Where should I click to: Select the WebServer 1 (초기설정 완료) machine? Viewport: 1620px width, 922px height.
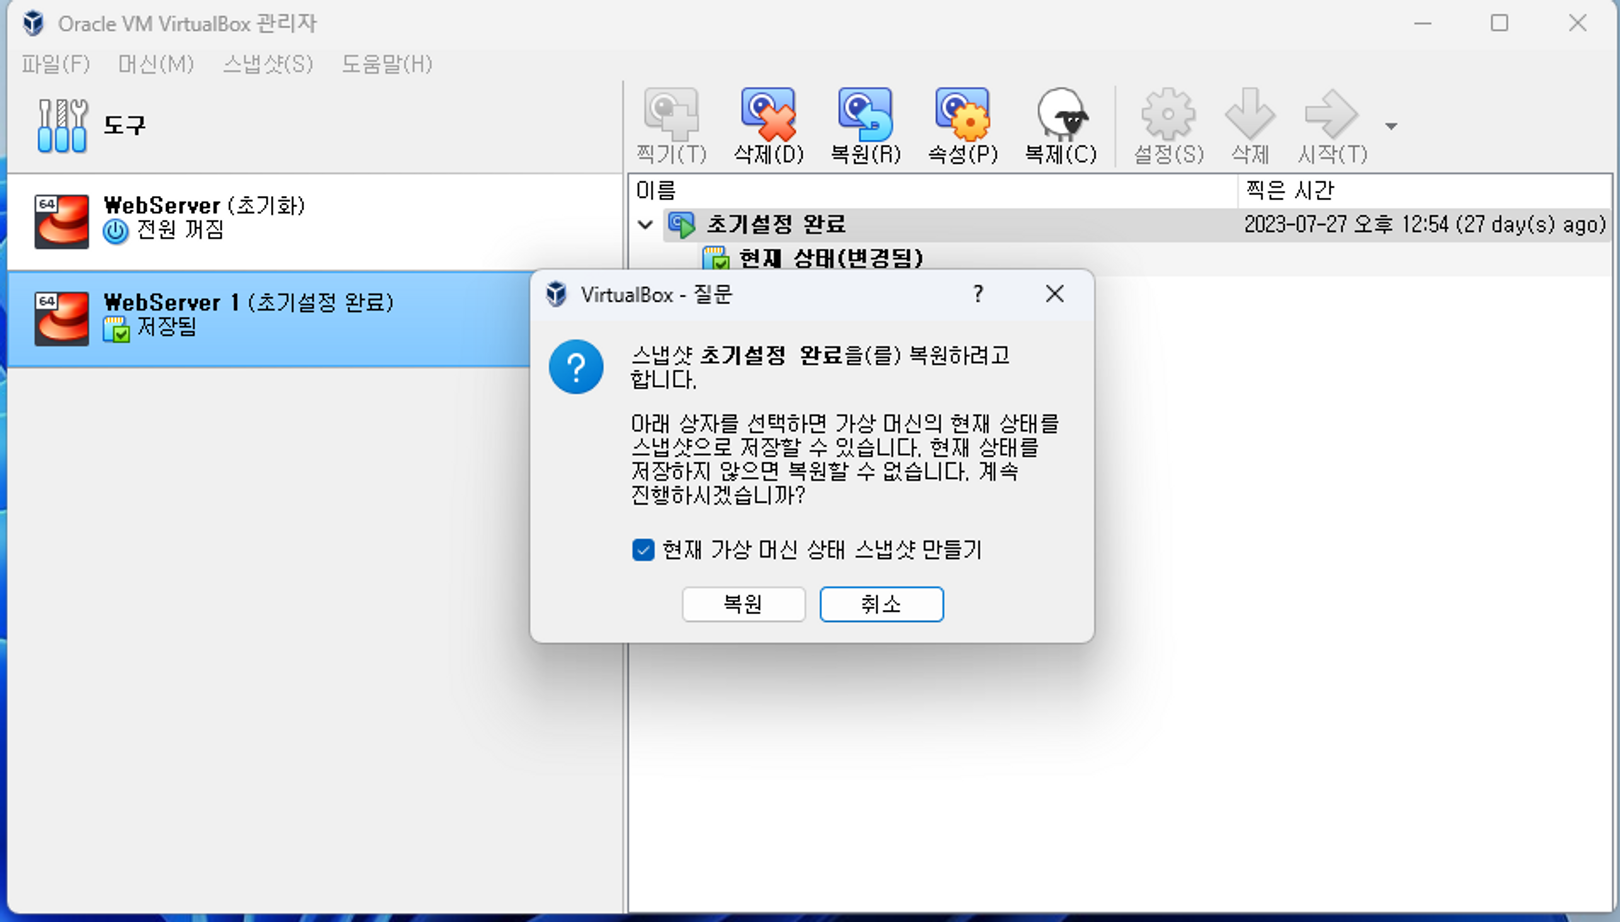270,318
